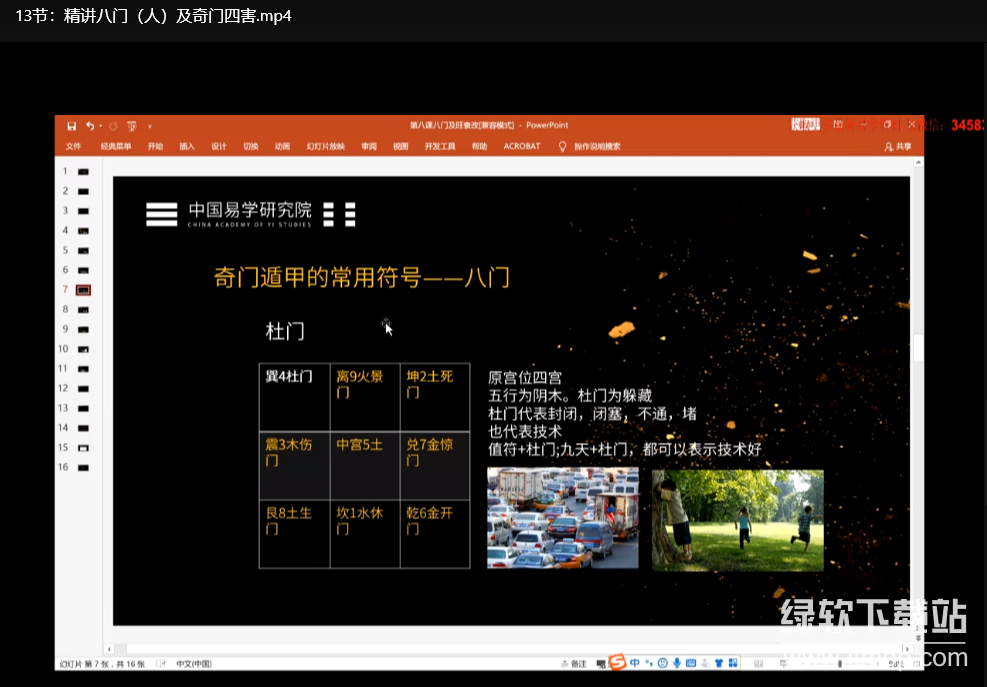987x687 pixels.
Task: Click the Sogou S logo icon
Action: tap(618, 663)
